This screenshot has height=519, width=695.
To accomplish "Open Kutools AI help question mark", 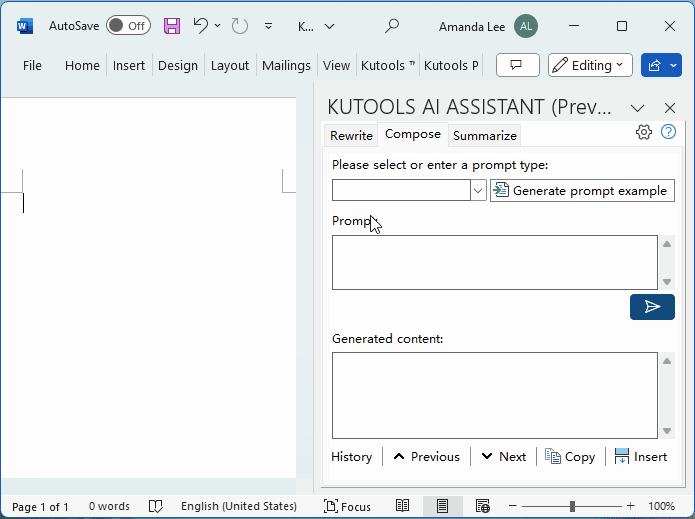I will (669, 132).
